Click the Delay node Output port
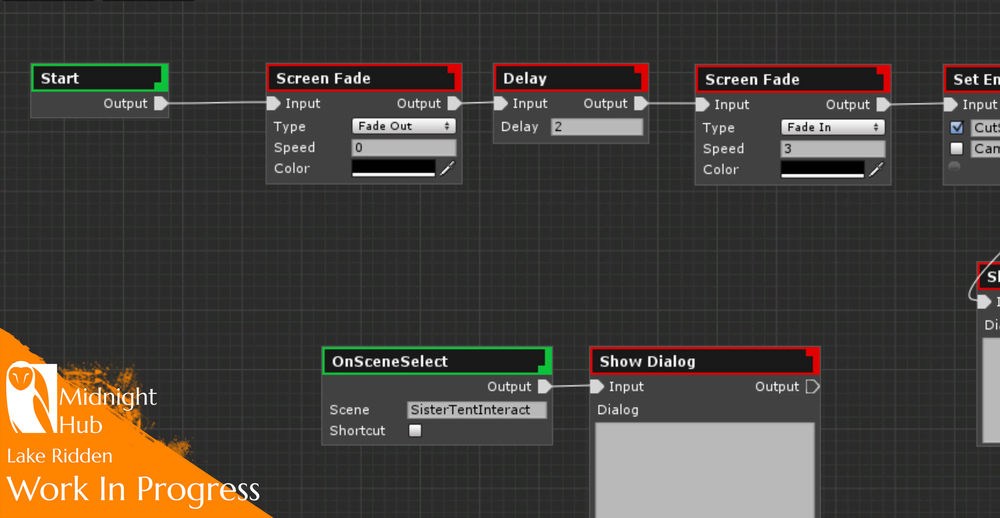 641,103
